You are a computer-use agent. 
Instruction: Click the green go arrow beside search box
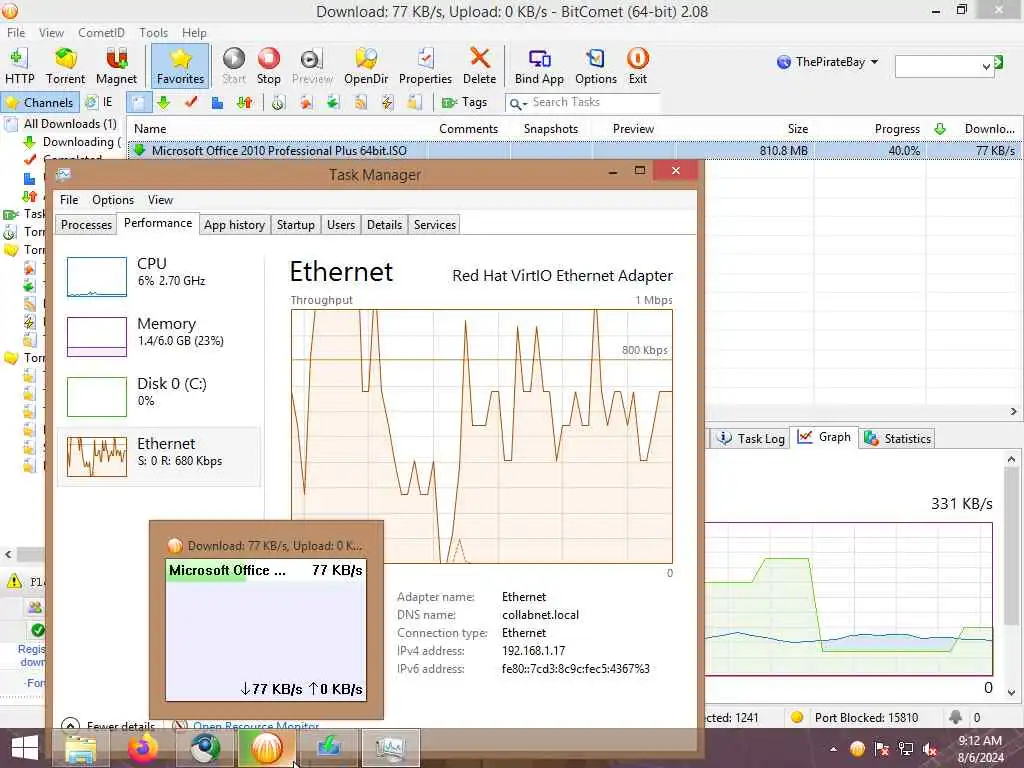998,63
